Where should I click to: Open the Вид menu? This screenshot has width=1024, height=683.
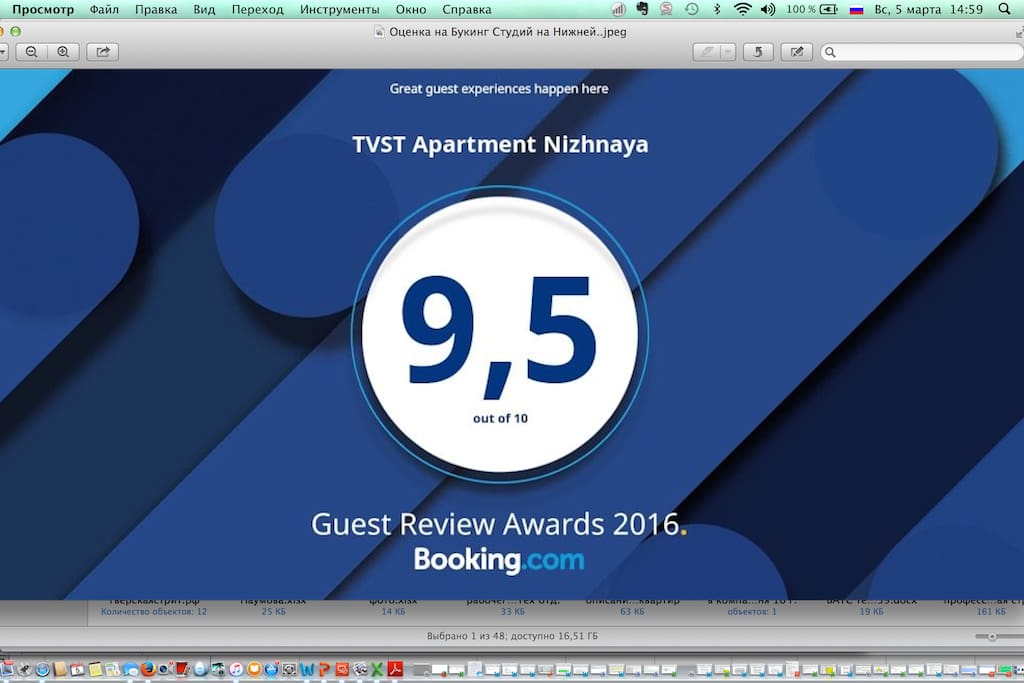point(204,10)
